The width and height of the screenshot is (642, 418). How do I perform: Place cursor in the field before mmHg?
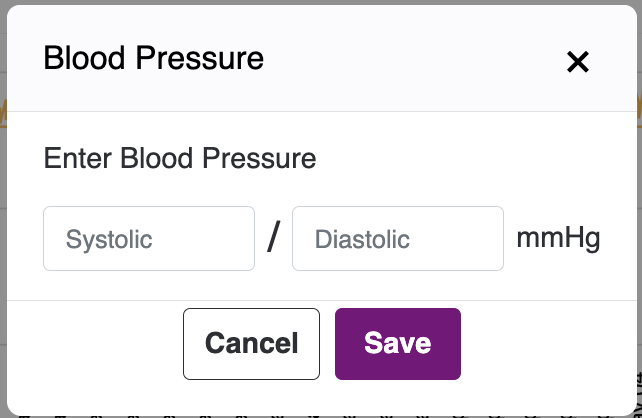pyautogui.click(x=397, y=239)
